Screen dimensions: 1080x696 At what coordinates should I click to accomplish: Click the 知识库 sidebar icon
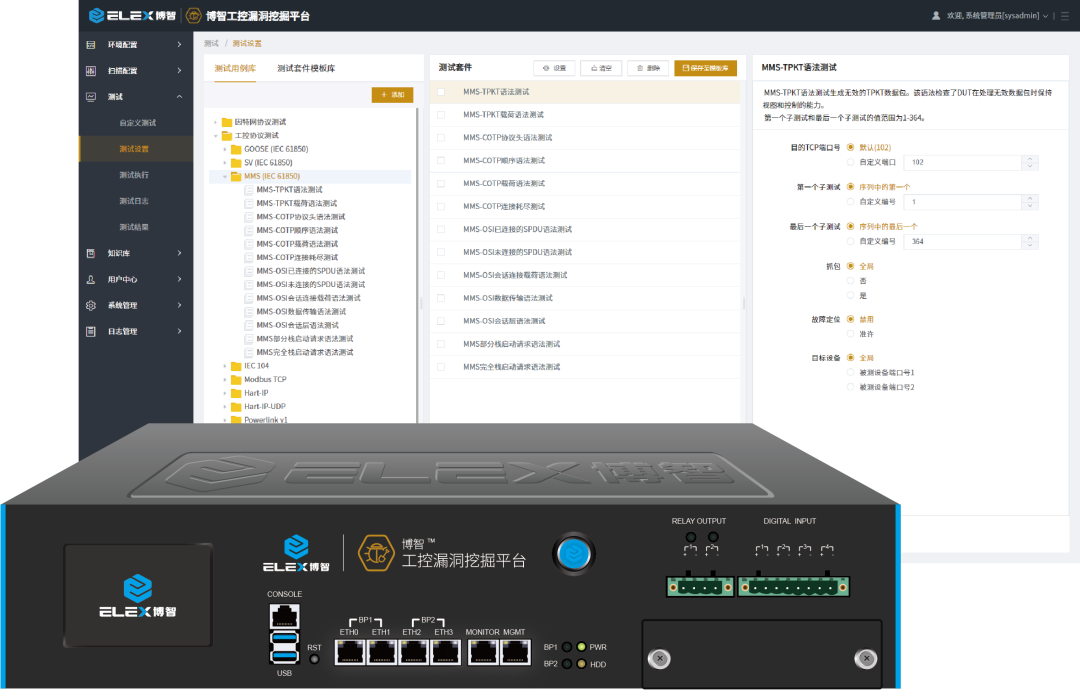tap(91, 254)
